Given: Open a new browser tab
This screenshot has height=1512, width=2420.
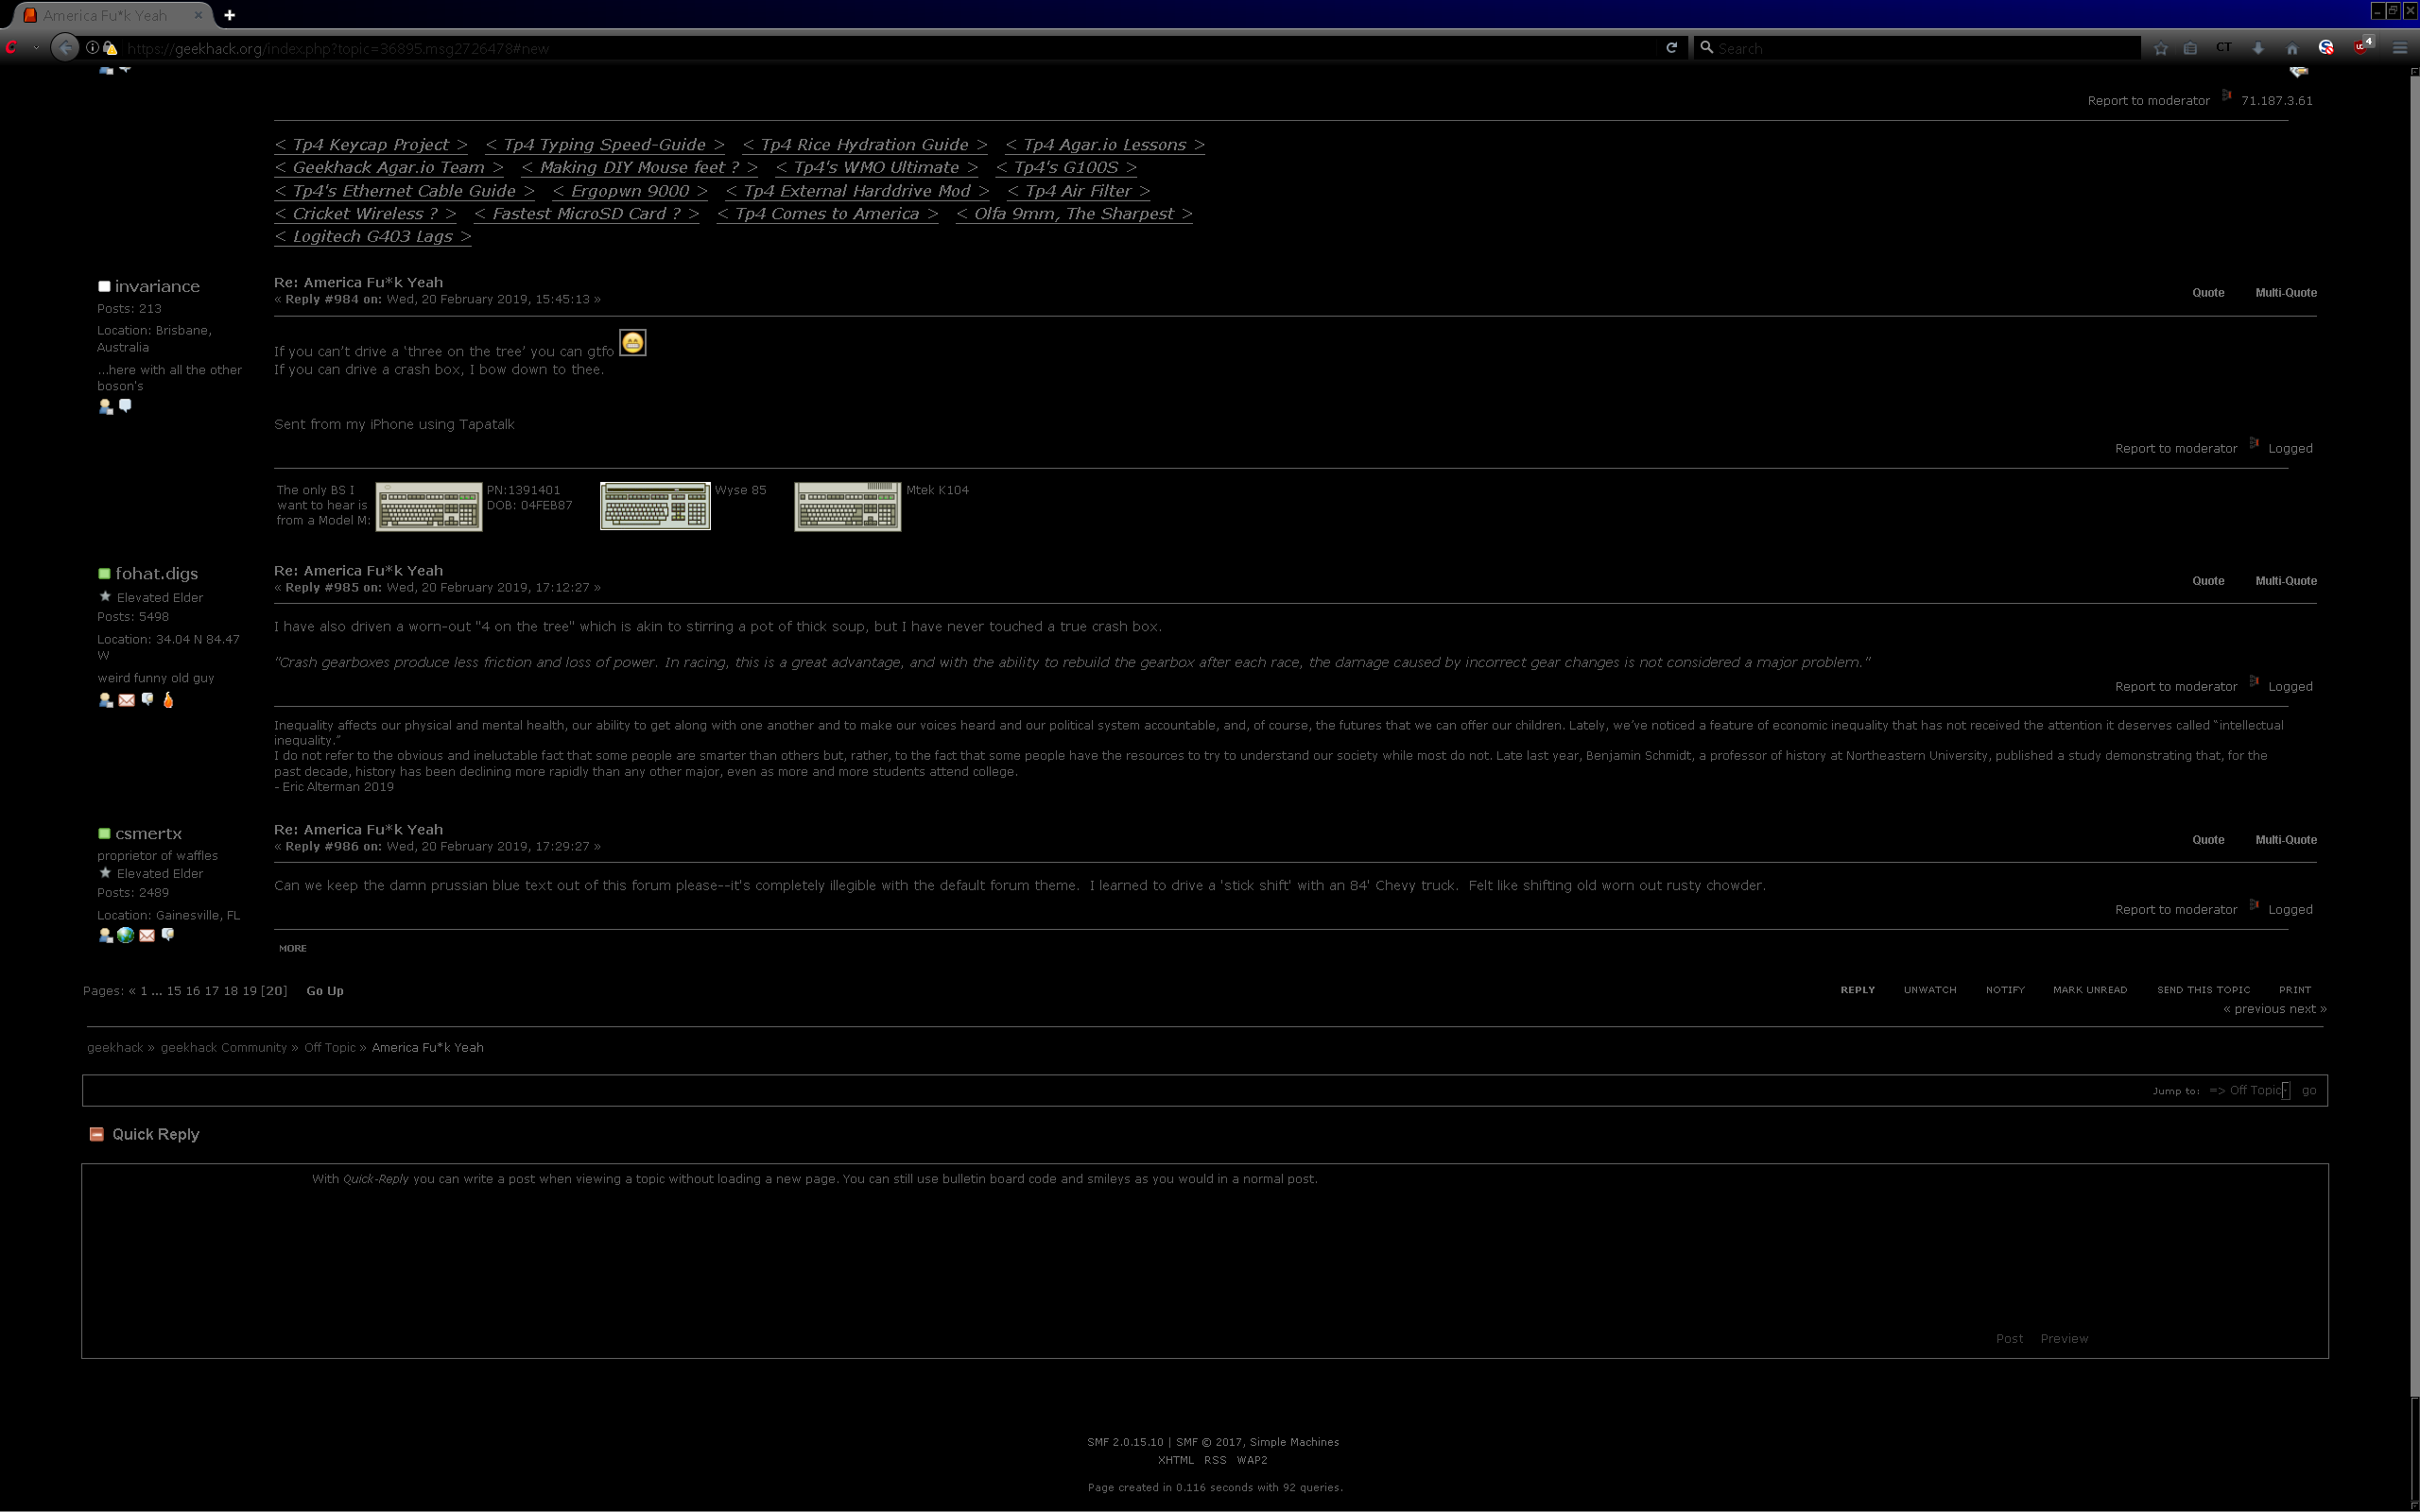Looking at the screenshot, I should click(x=229, y=15).
